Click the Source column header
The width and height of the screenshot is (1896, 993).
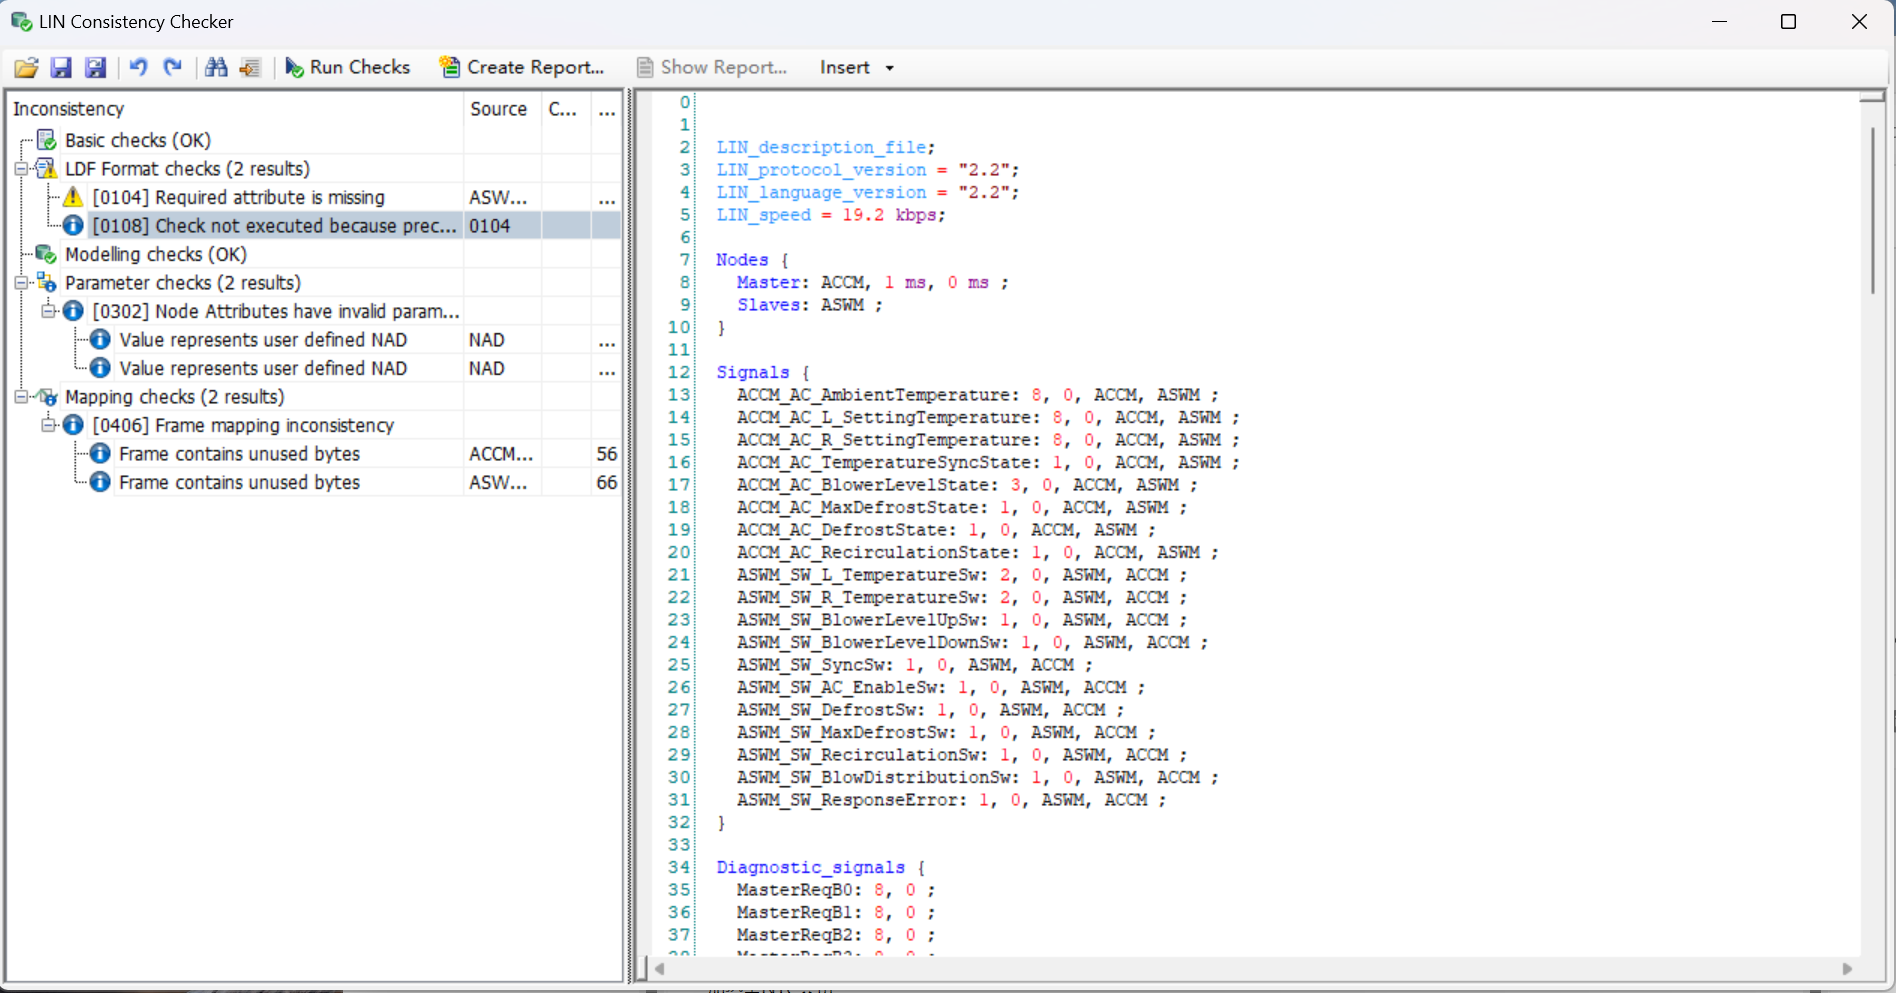point(498,109)
